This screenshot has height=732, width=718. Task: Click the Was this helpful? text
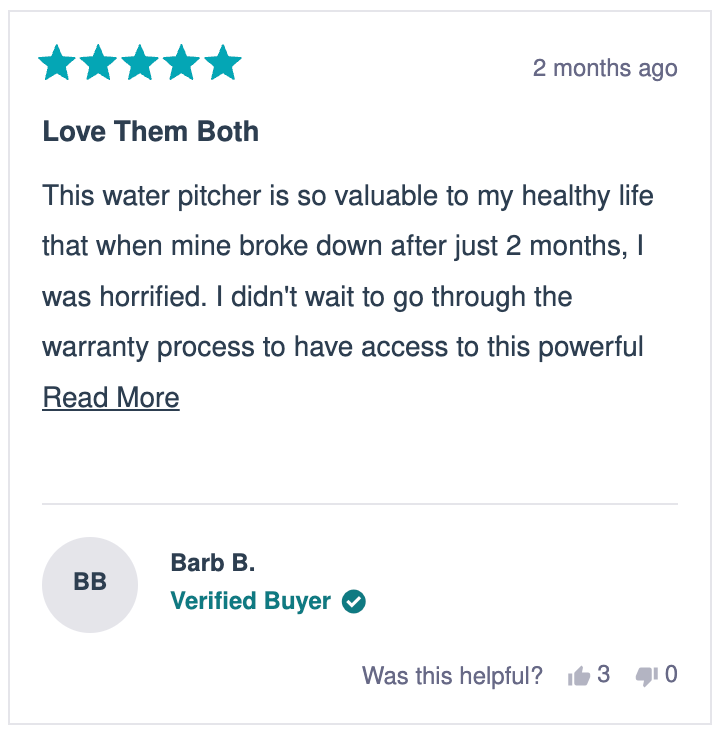tap(452, 676)
